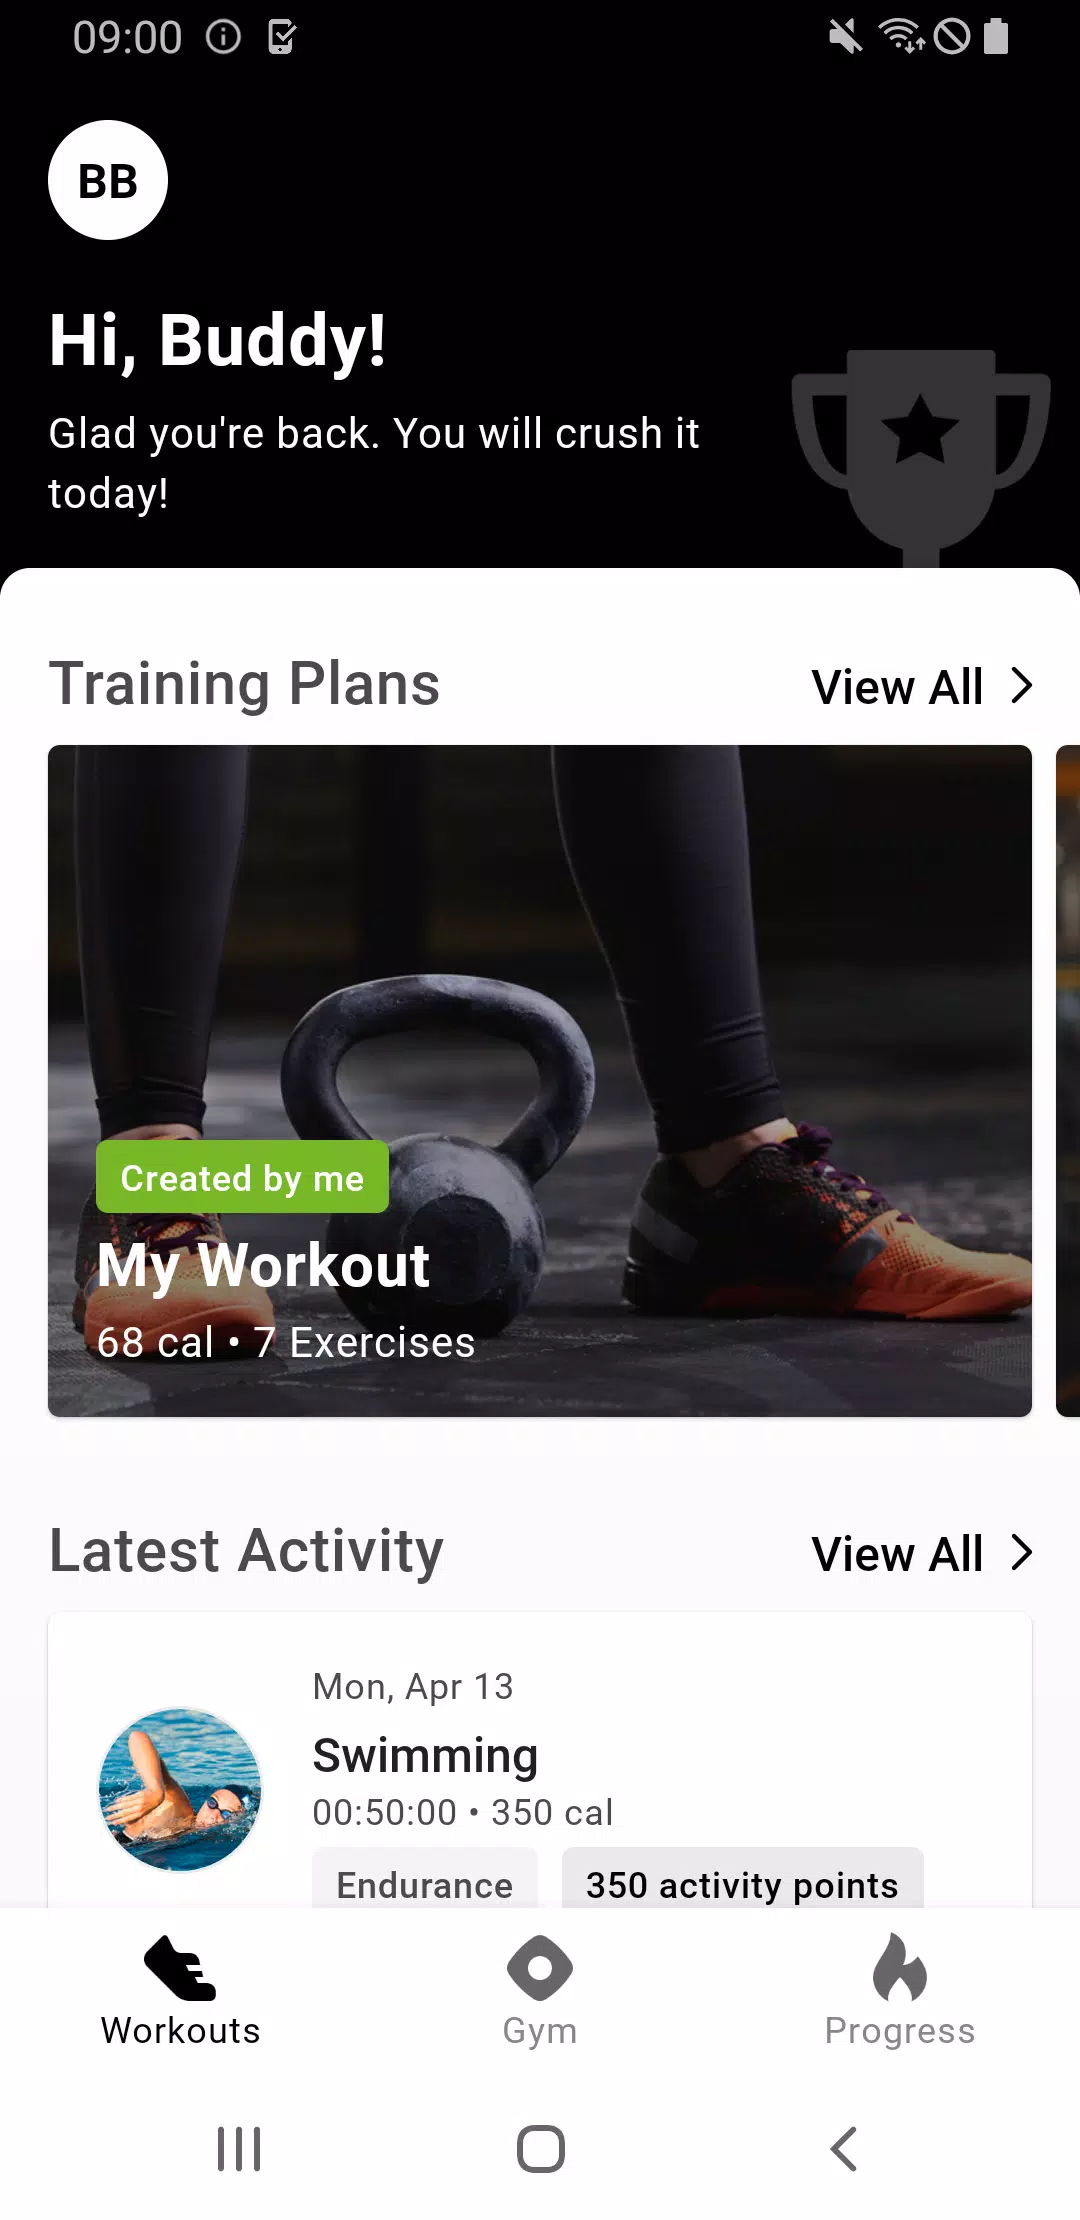Tap the Android home button

541,2148
